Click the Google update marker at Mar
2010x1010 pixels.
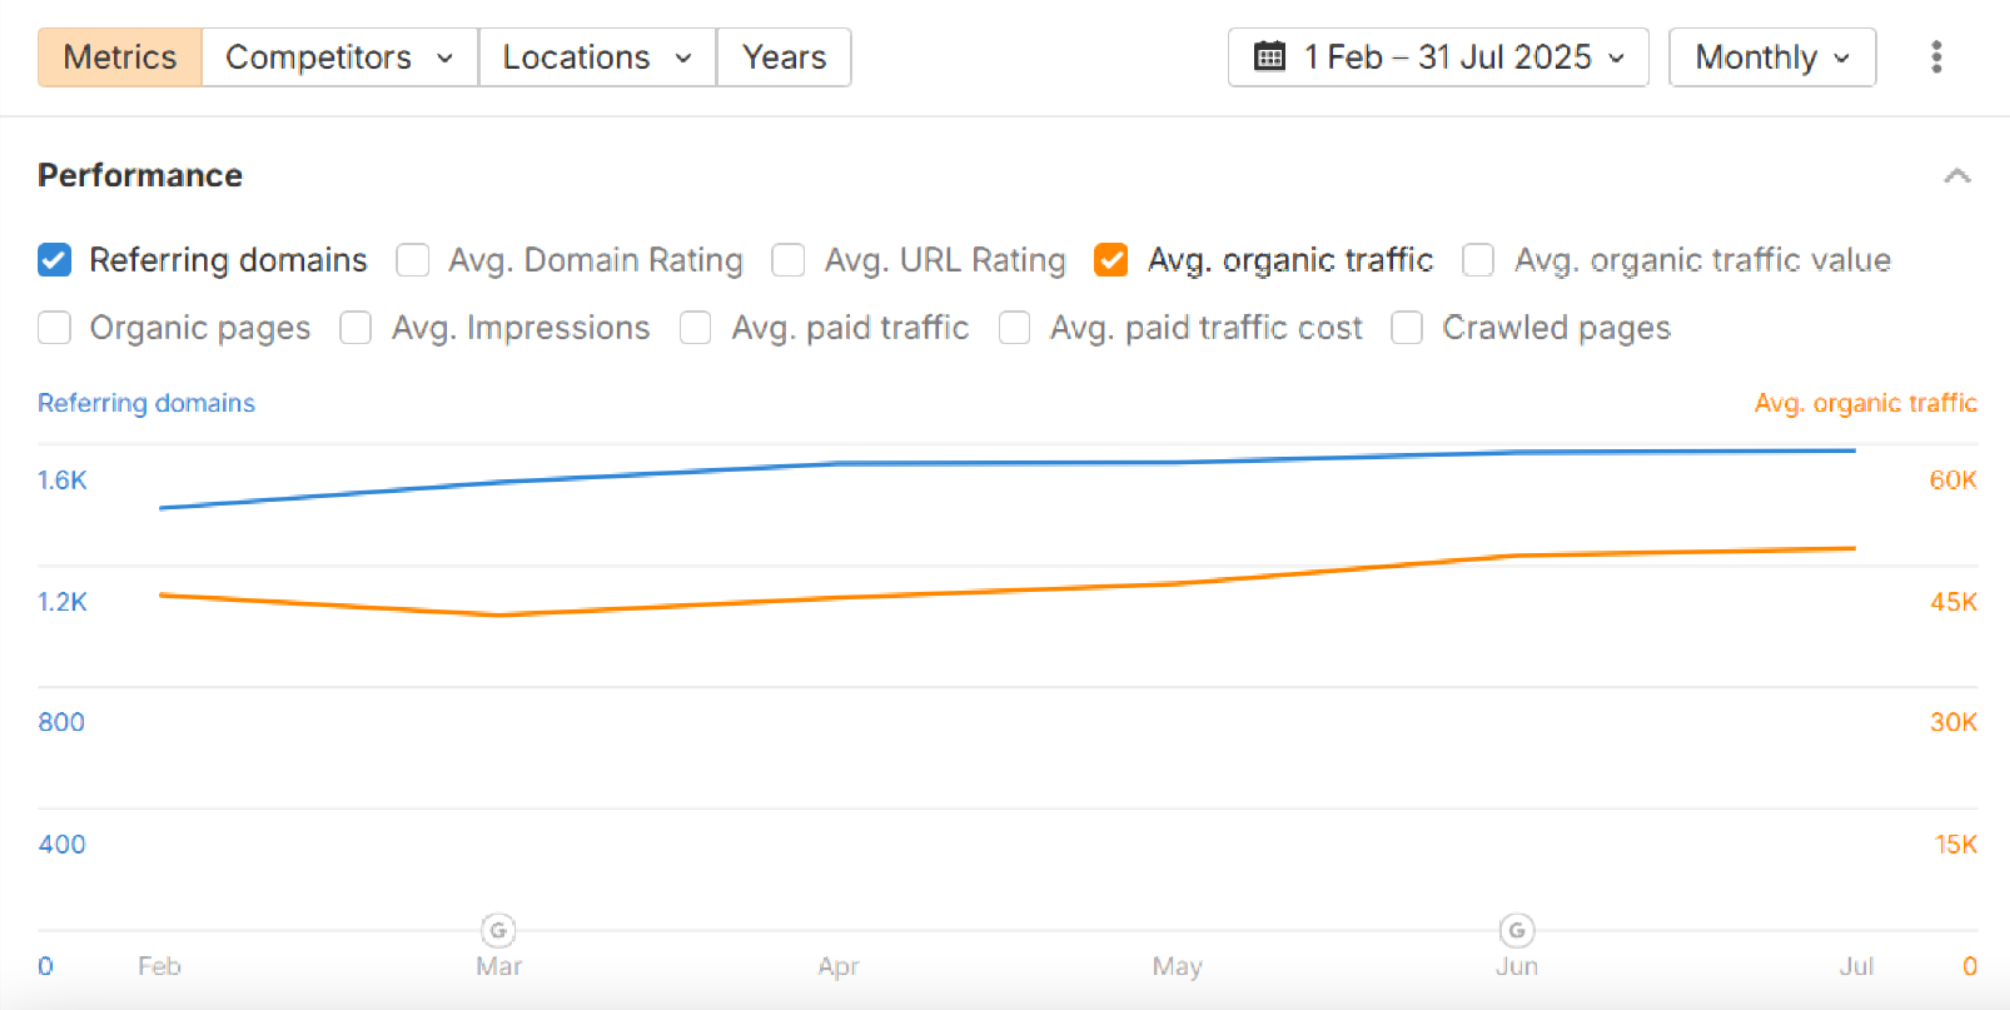[498, 930]
